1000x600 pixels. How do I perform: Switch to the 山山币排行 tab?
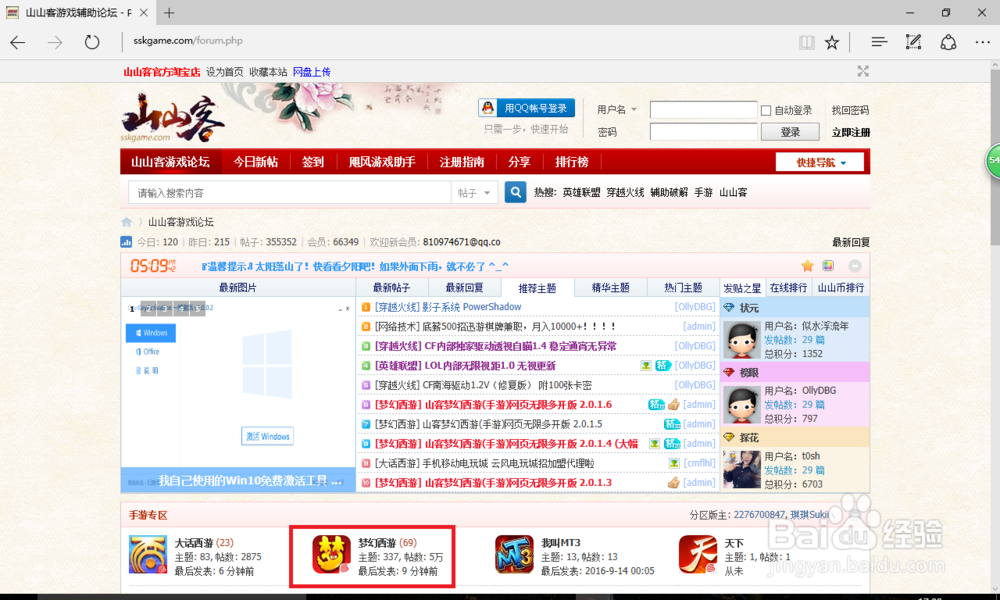coord(841,288)
